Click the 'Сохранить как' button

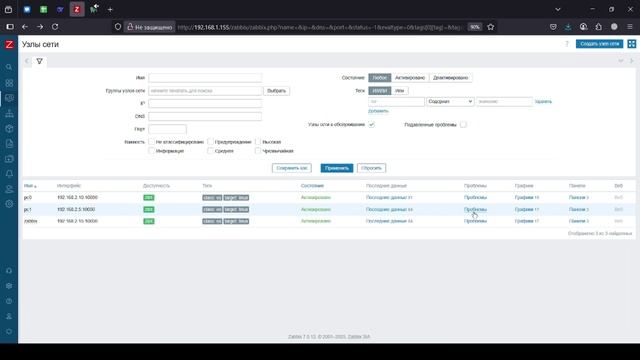tap(291, 168)
